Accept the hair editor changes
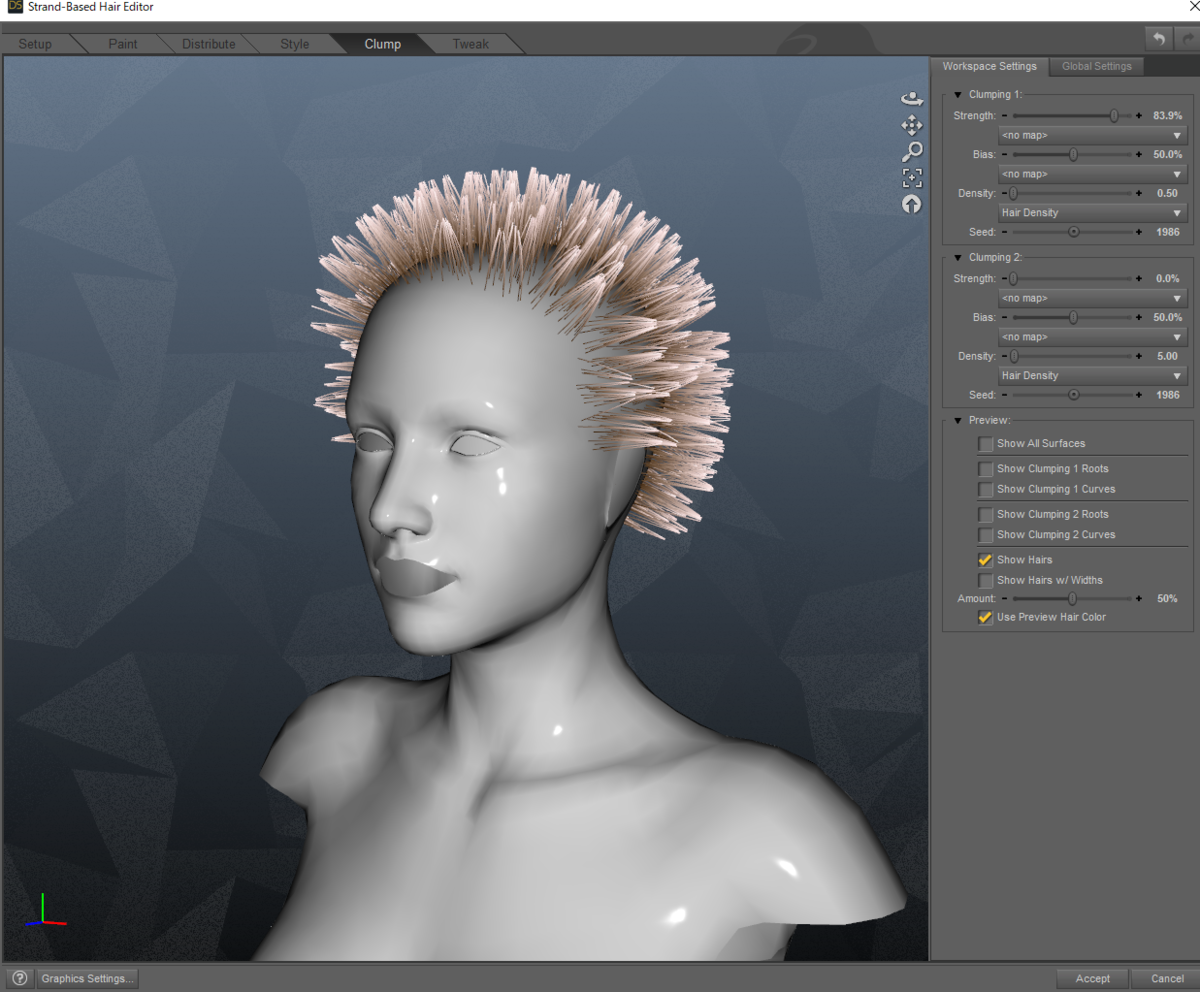Screen dimensions: 1200x992 point(1092,978)
